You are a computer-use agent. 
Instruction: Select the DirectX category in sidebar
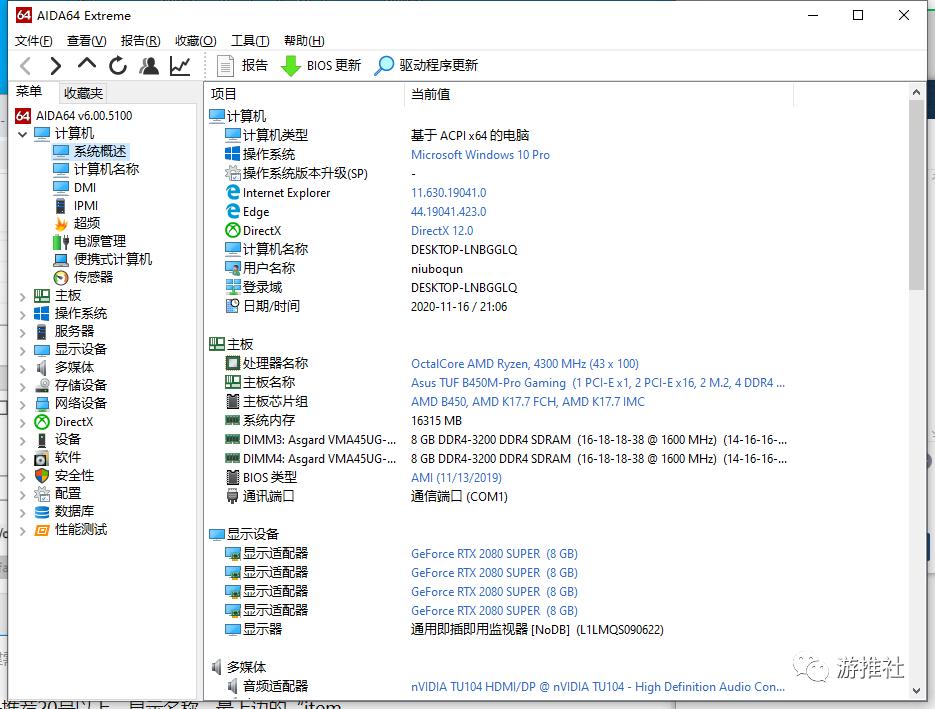point(74,421)
